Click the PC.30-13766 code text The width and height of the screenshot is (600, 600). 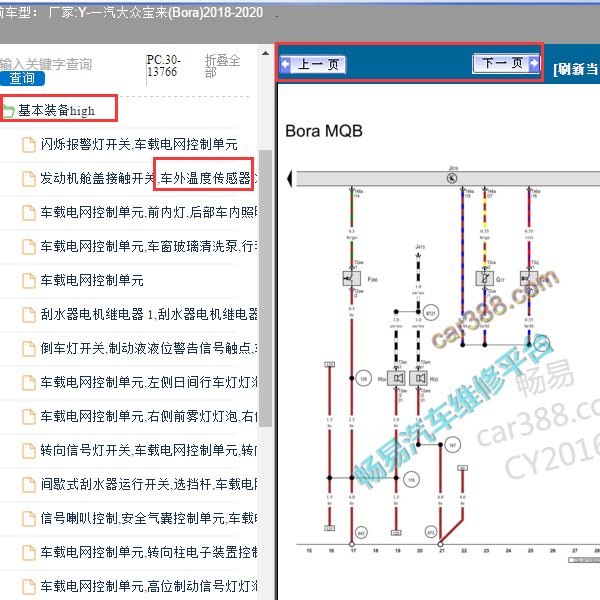tap(163, 66)
